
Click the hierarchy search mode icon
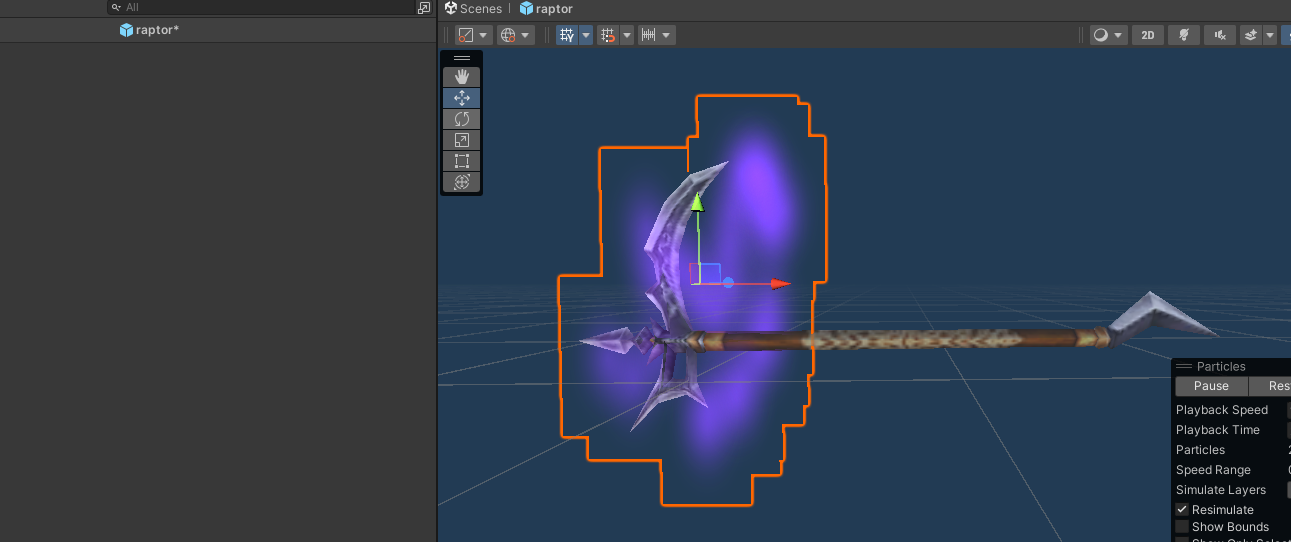click(x=424, y=7)
